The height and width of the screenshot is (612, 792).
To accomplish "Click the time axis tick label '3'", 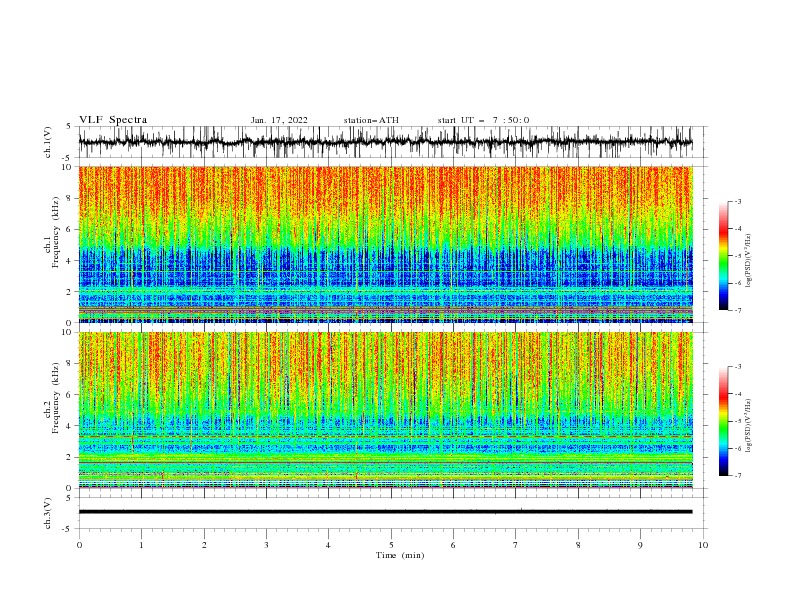I will (x=266, y=545).
